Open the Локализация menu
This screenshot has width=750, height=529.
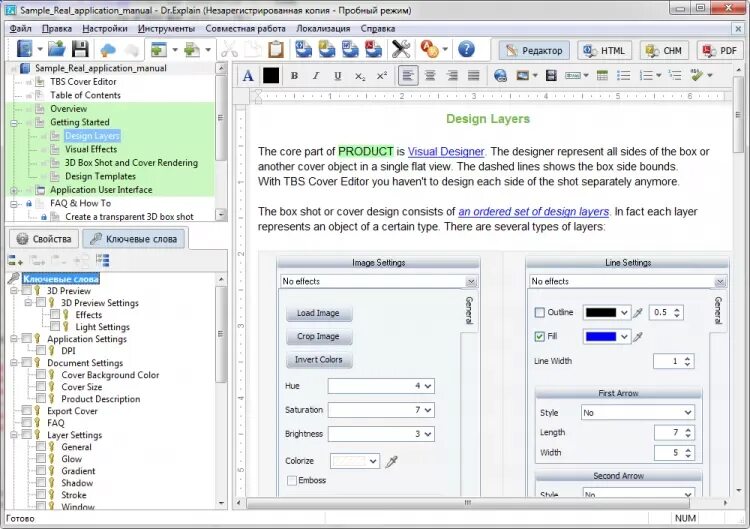click(x=323, y=29)
